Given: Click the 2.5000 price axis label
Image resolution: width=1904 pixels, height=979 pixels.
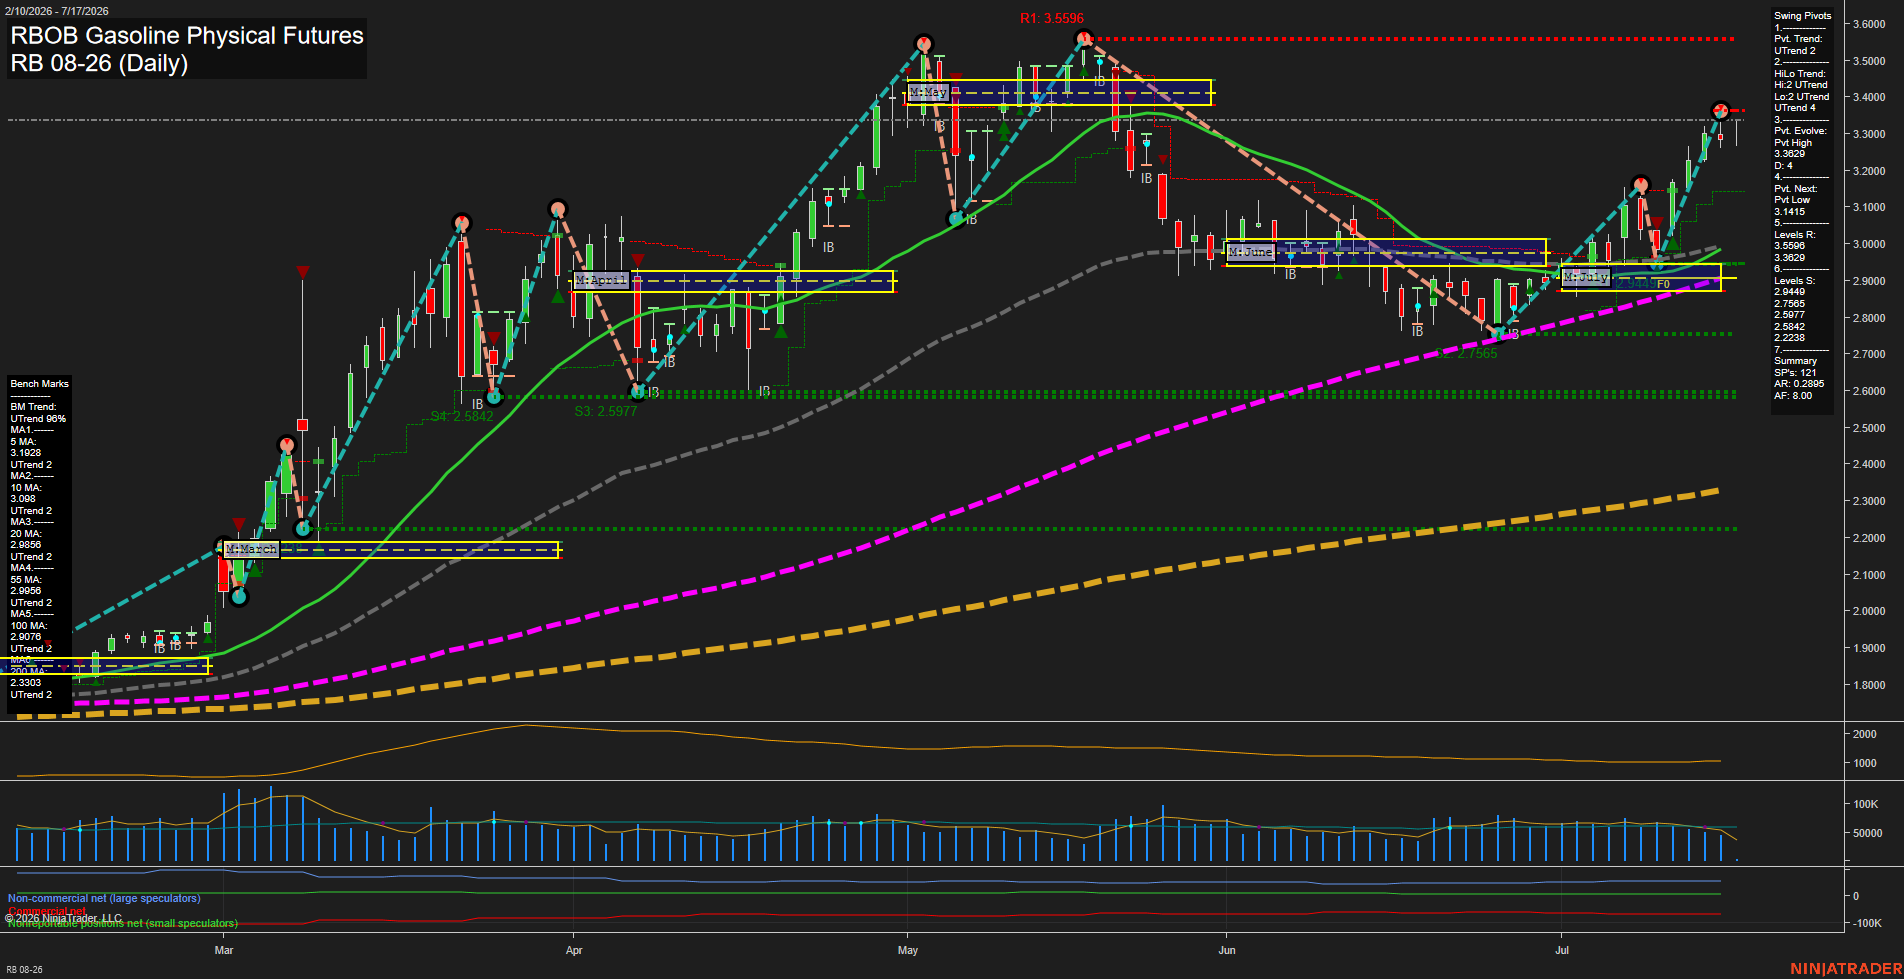Looking at the screenshot, I should tap(1869, 428).
